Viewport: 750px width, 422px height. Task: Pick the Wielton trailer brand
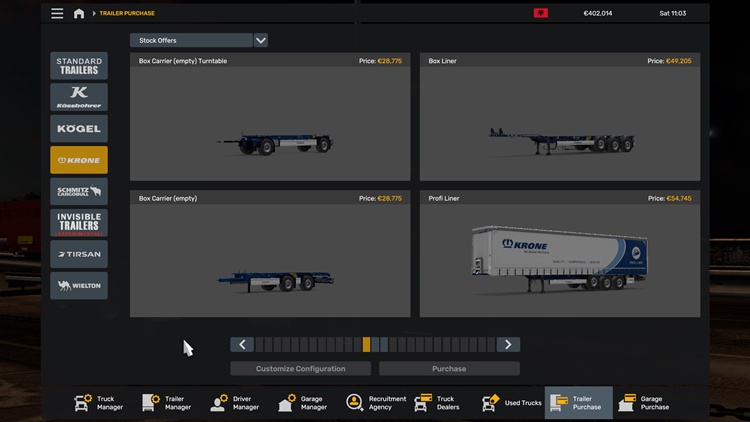click(79, 285)
